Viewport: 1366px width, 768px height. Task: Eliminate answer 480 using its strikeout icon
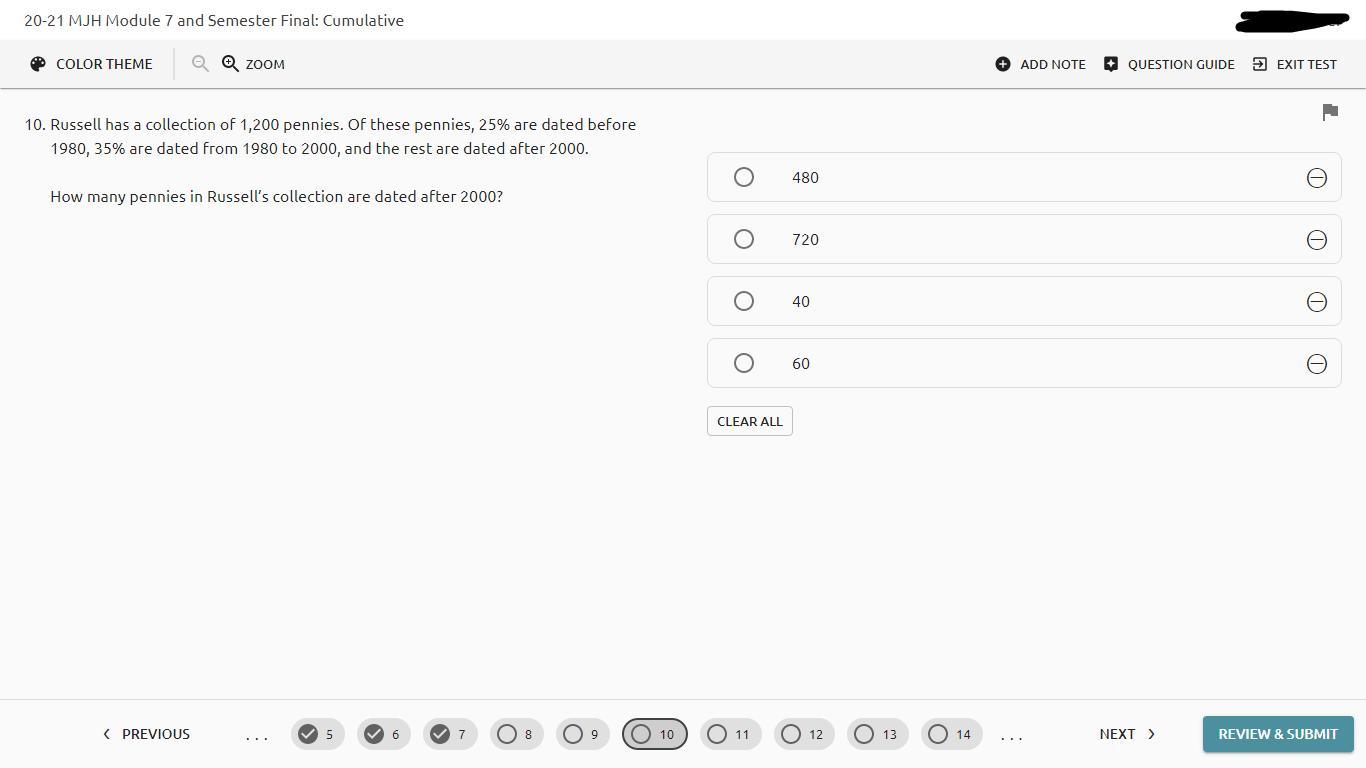coord(1316,178)
